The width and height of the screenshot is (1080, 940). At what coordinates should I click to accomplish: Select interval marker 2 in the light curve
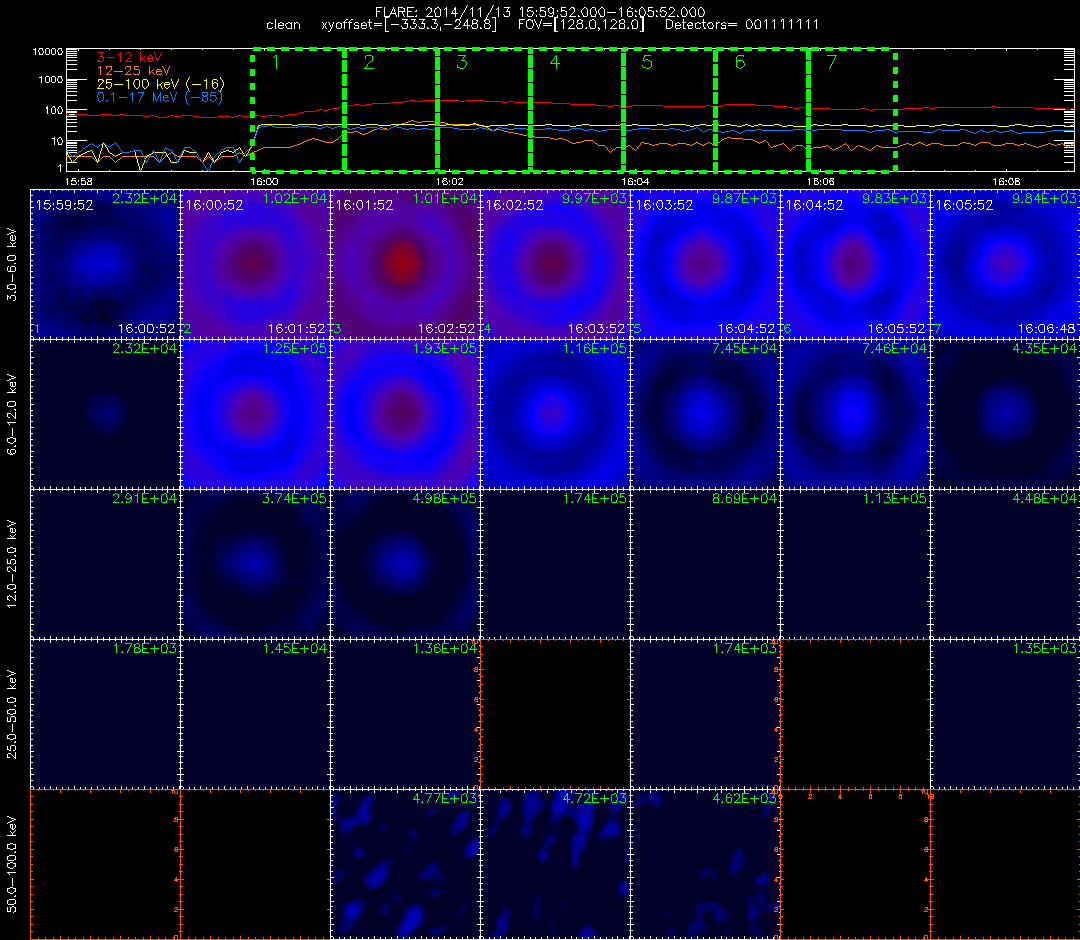tap(369, 62)
